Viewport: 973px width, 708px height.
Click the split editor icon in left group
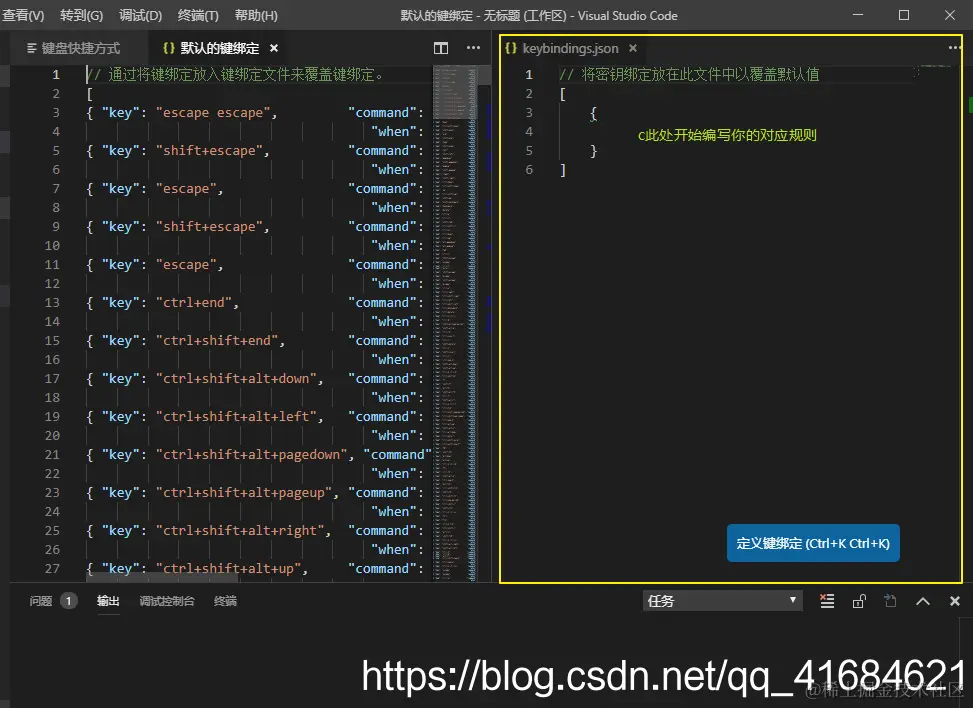[x=441, y=48]
